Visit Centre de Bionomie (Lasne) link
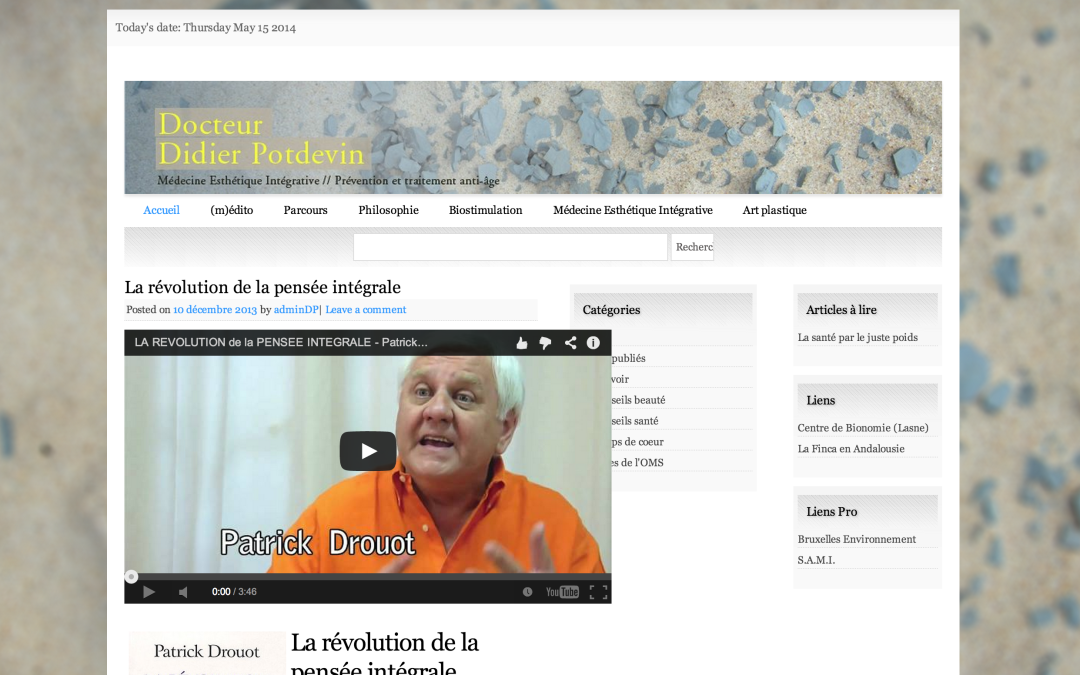1080x675 pixels. [x=863, y=428]
